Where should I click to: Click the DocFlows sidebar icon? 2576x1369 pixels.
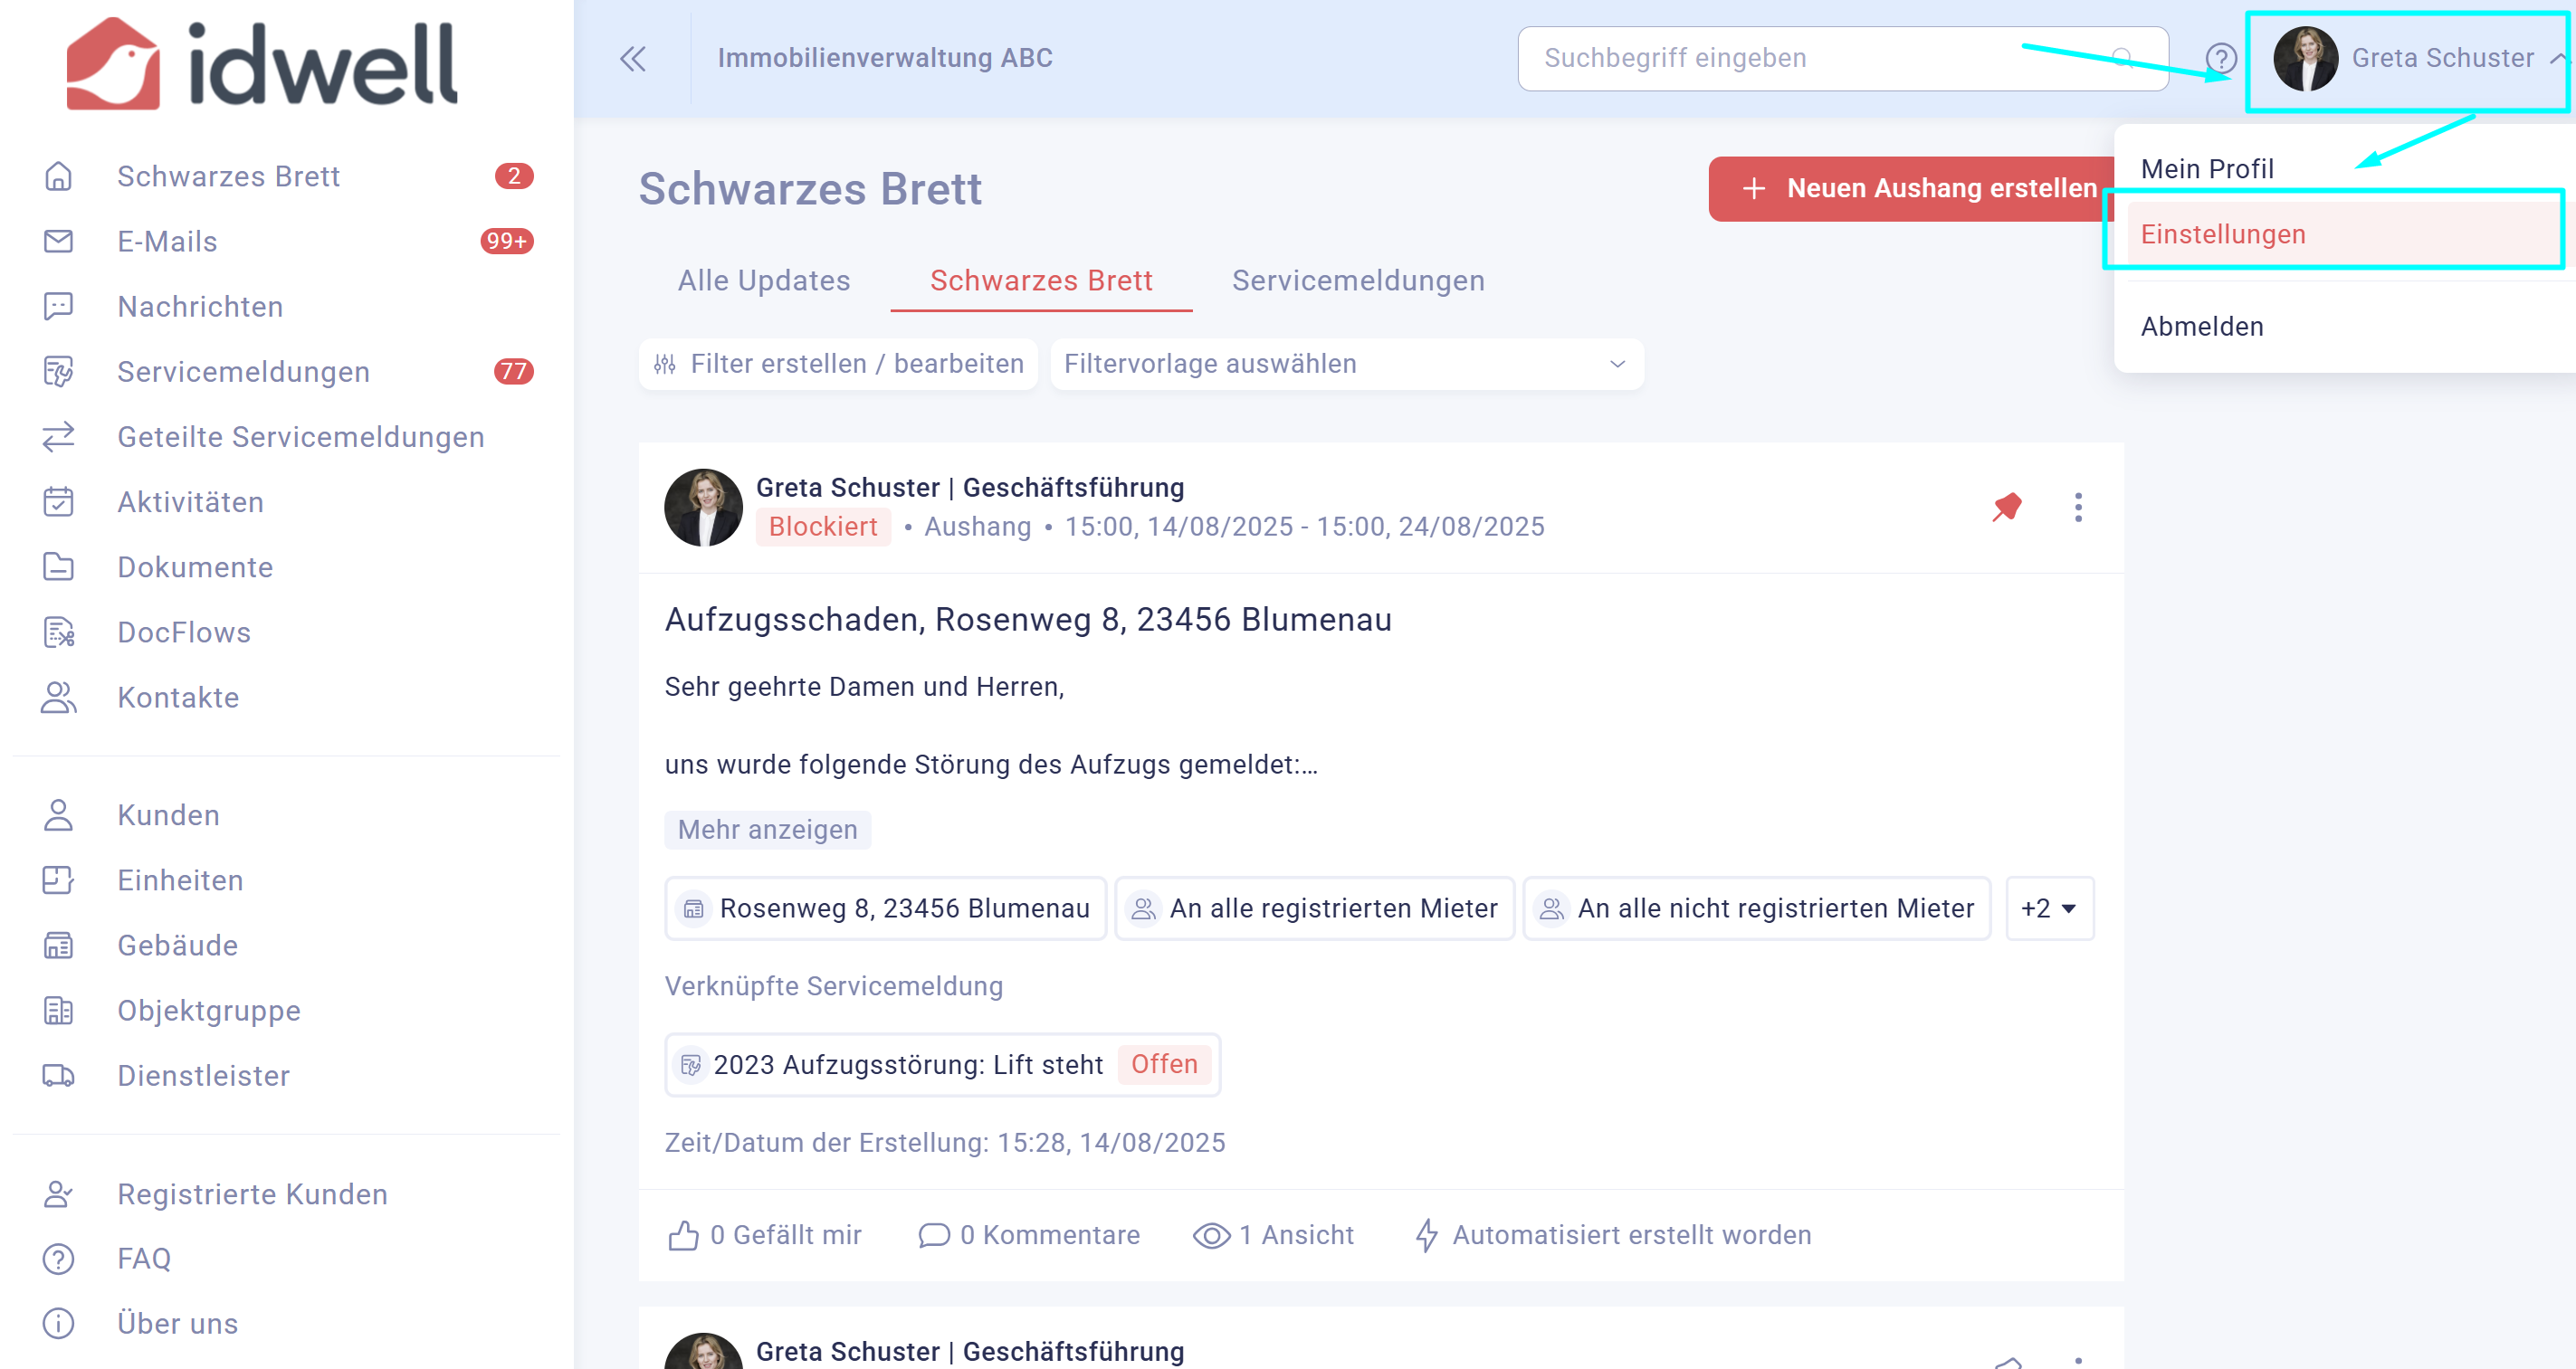[59, 632]
